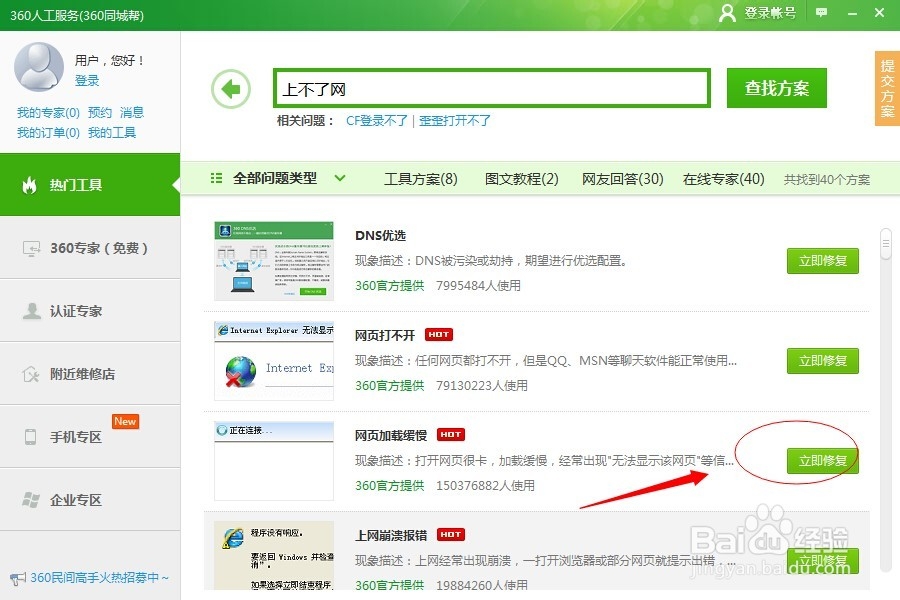Click related question CF登录不了
The width and height of the screenshot is (900, 600).
(377, 121)
